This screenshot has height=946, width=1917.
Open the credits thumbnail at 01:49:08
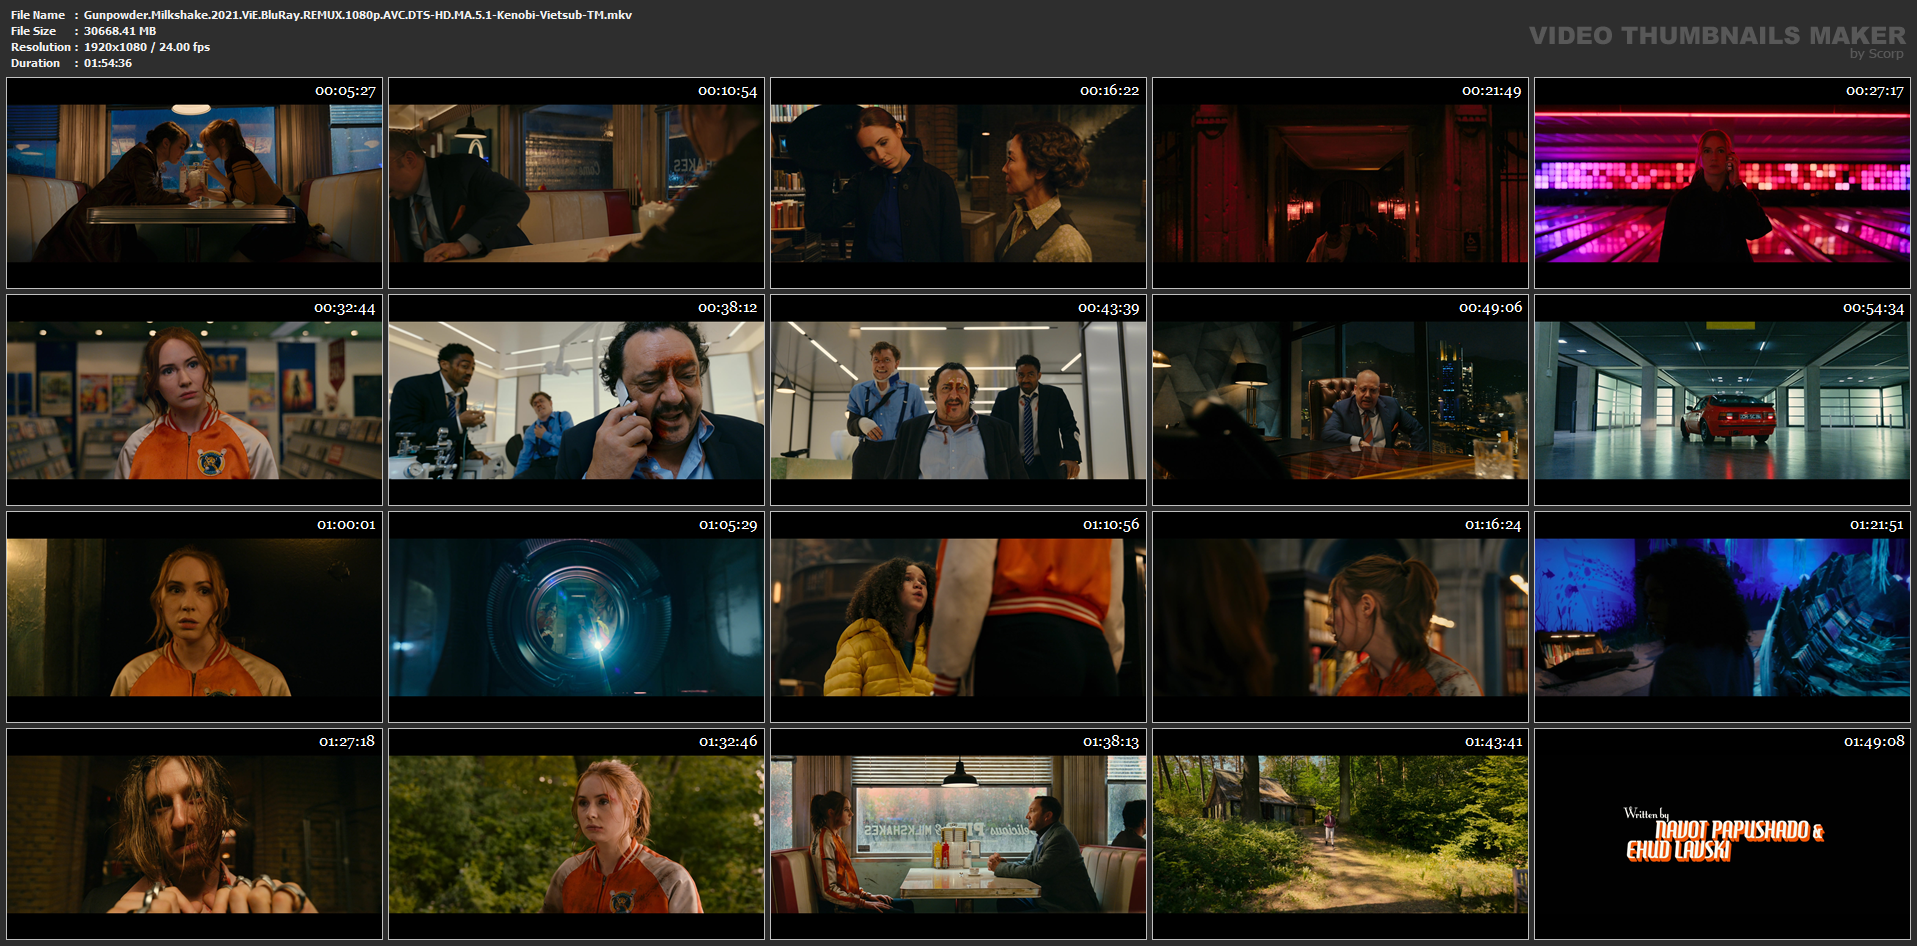pos(1722,834)
